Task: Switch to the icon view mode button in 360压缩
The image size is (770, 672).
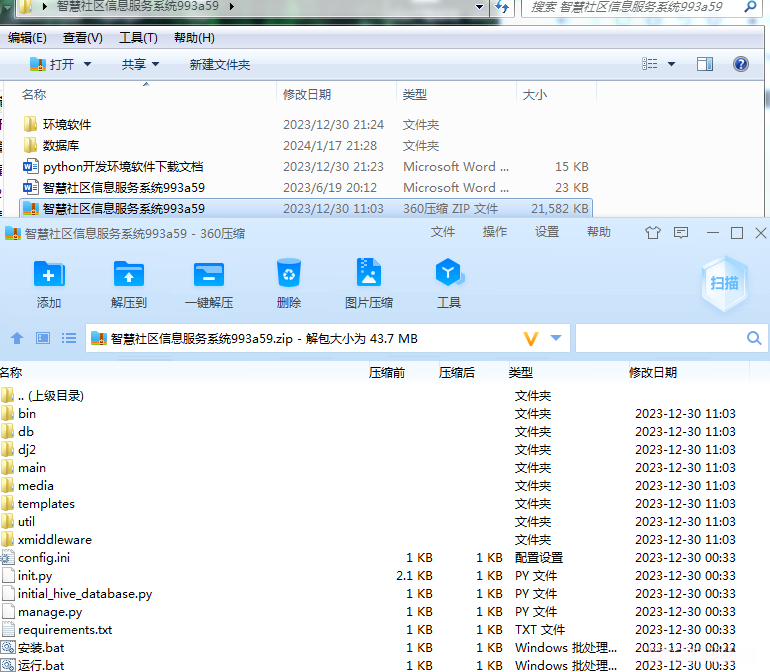Action: 43,338
